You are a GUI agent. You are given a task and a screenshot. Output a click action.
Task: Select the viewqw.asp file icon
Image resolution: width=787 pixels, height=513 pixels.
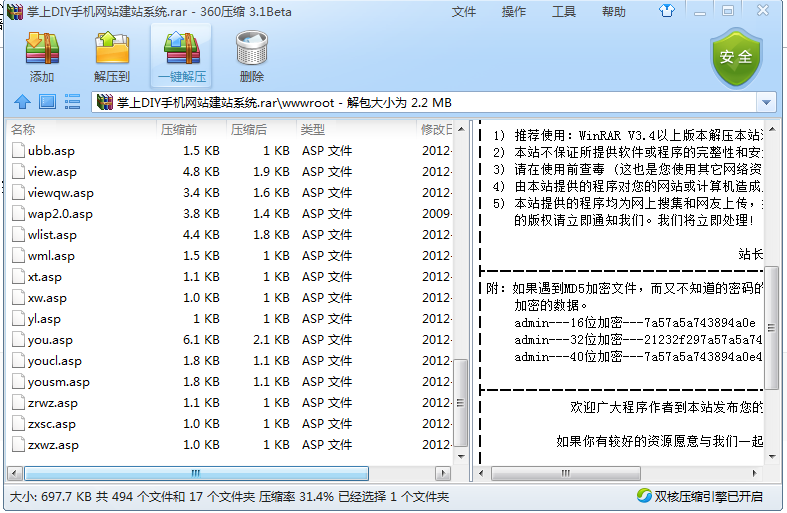click(19, 193)
